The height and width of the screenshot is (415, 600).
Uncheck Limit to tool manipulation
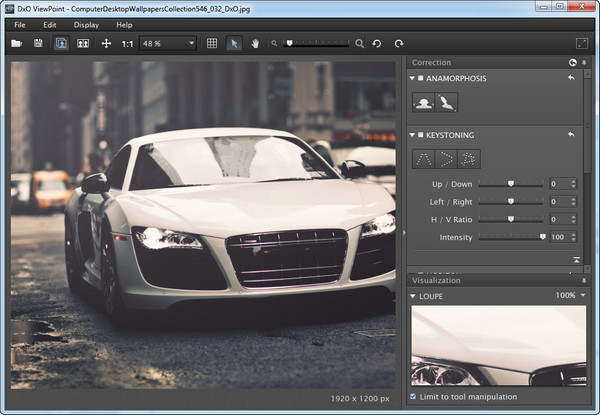click(415, 397)
